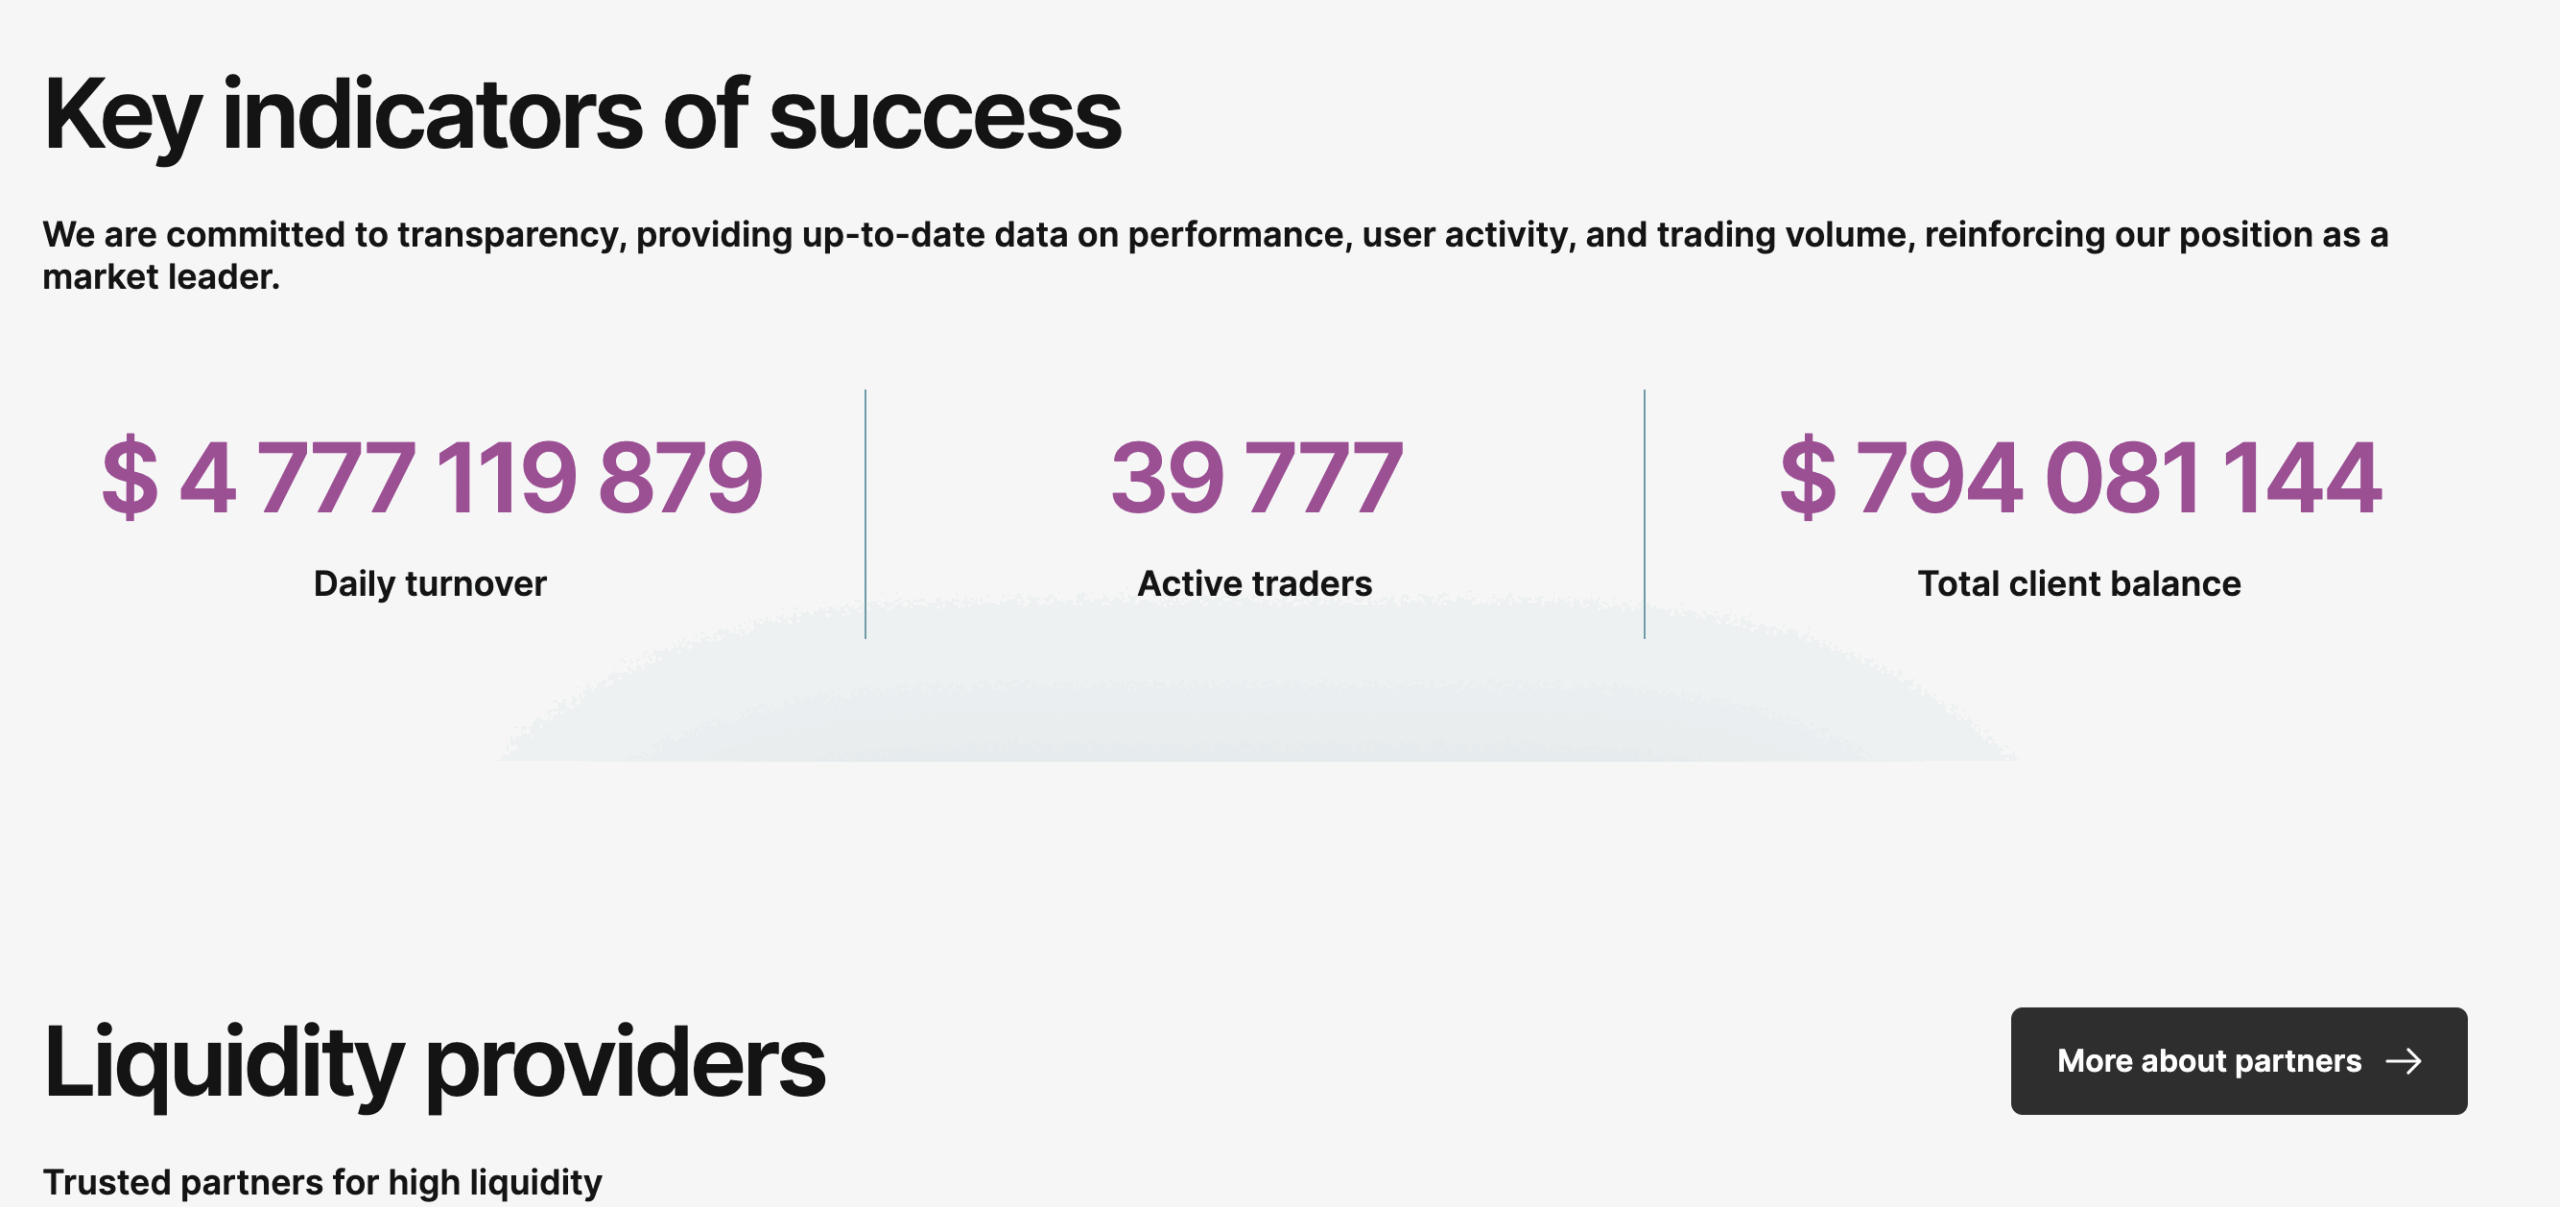Click the arrow icon in partners button
The image size is (2560, 1207).
tap(2403, 1061)
